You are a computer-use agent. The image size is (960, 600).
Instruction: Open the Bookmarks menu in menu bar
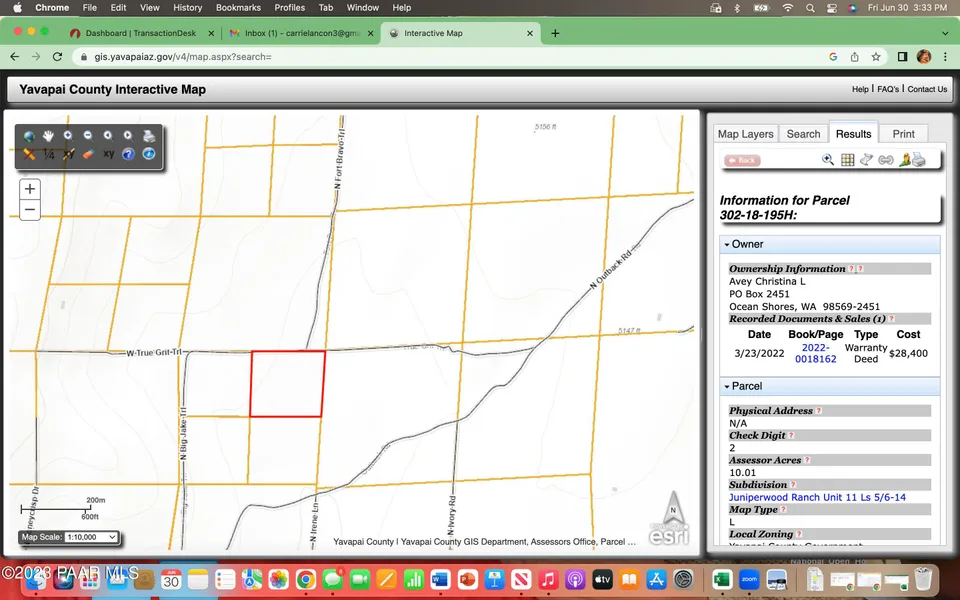(x=238, y=7)
